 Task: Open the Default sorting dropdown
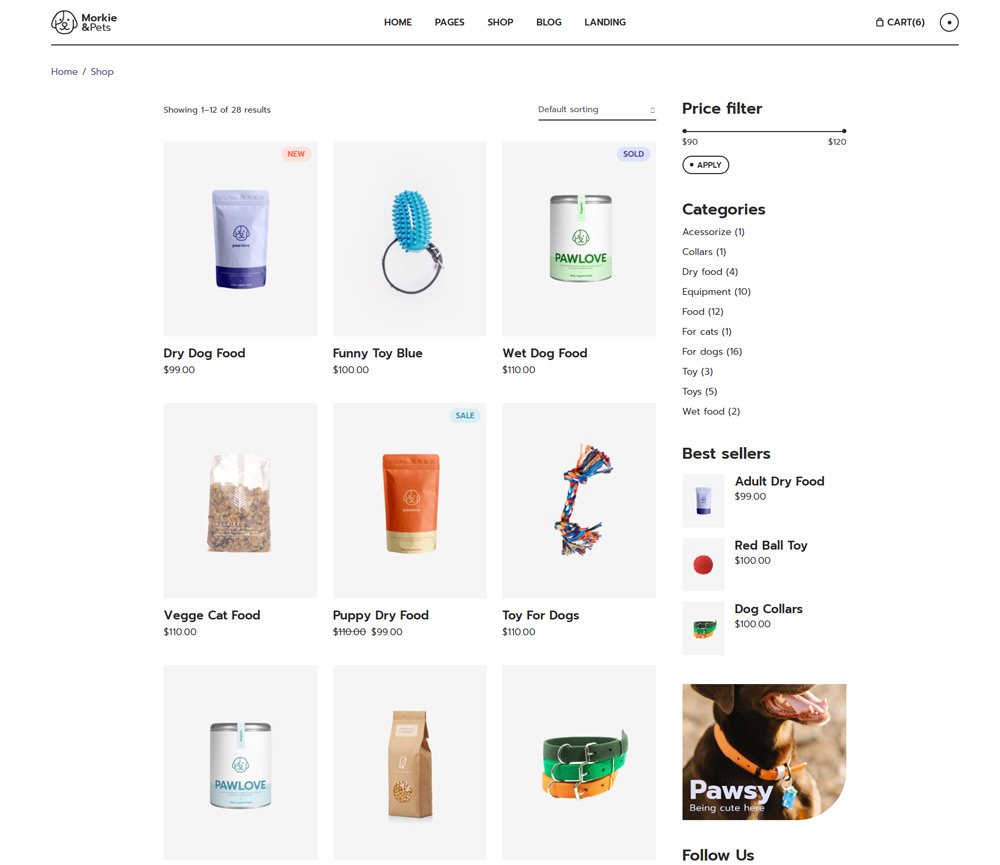(596, 110)
